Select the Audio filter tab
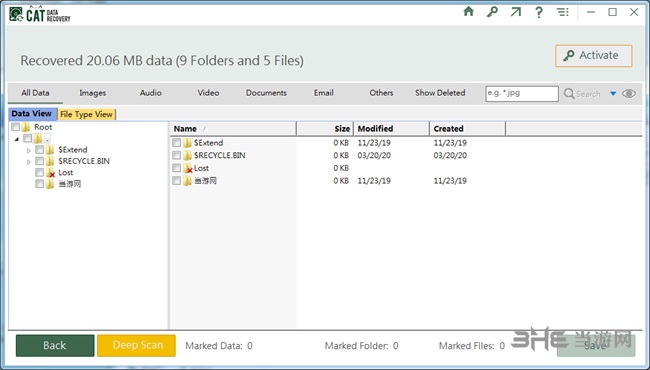 150,93
